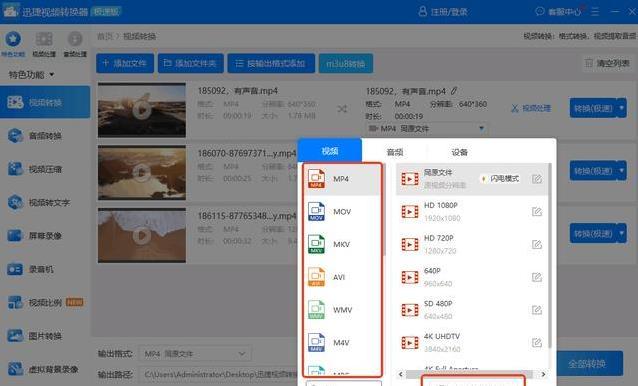
Task: Select 视频转文字 in the sidebar
Action: point(45,202)
